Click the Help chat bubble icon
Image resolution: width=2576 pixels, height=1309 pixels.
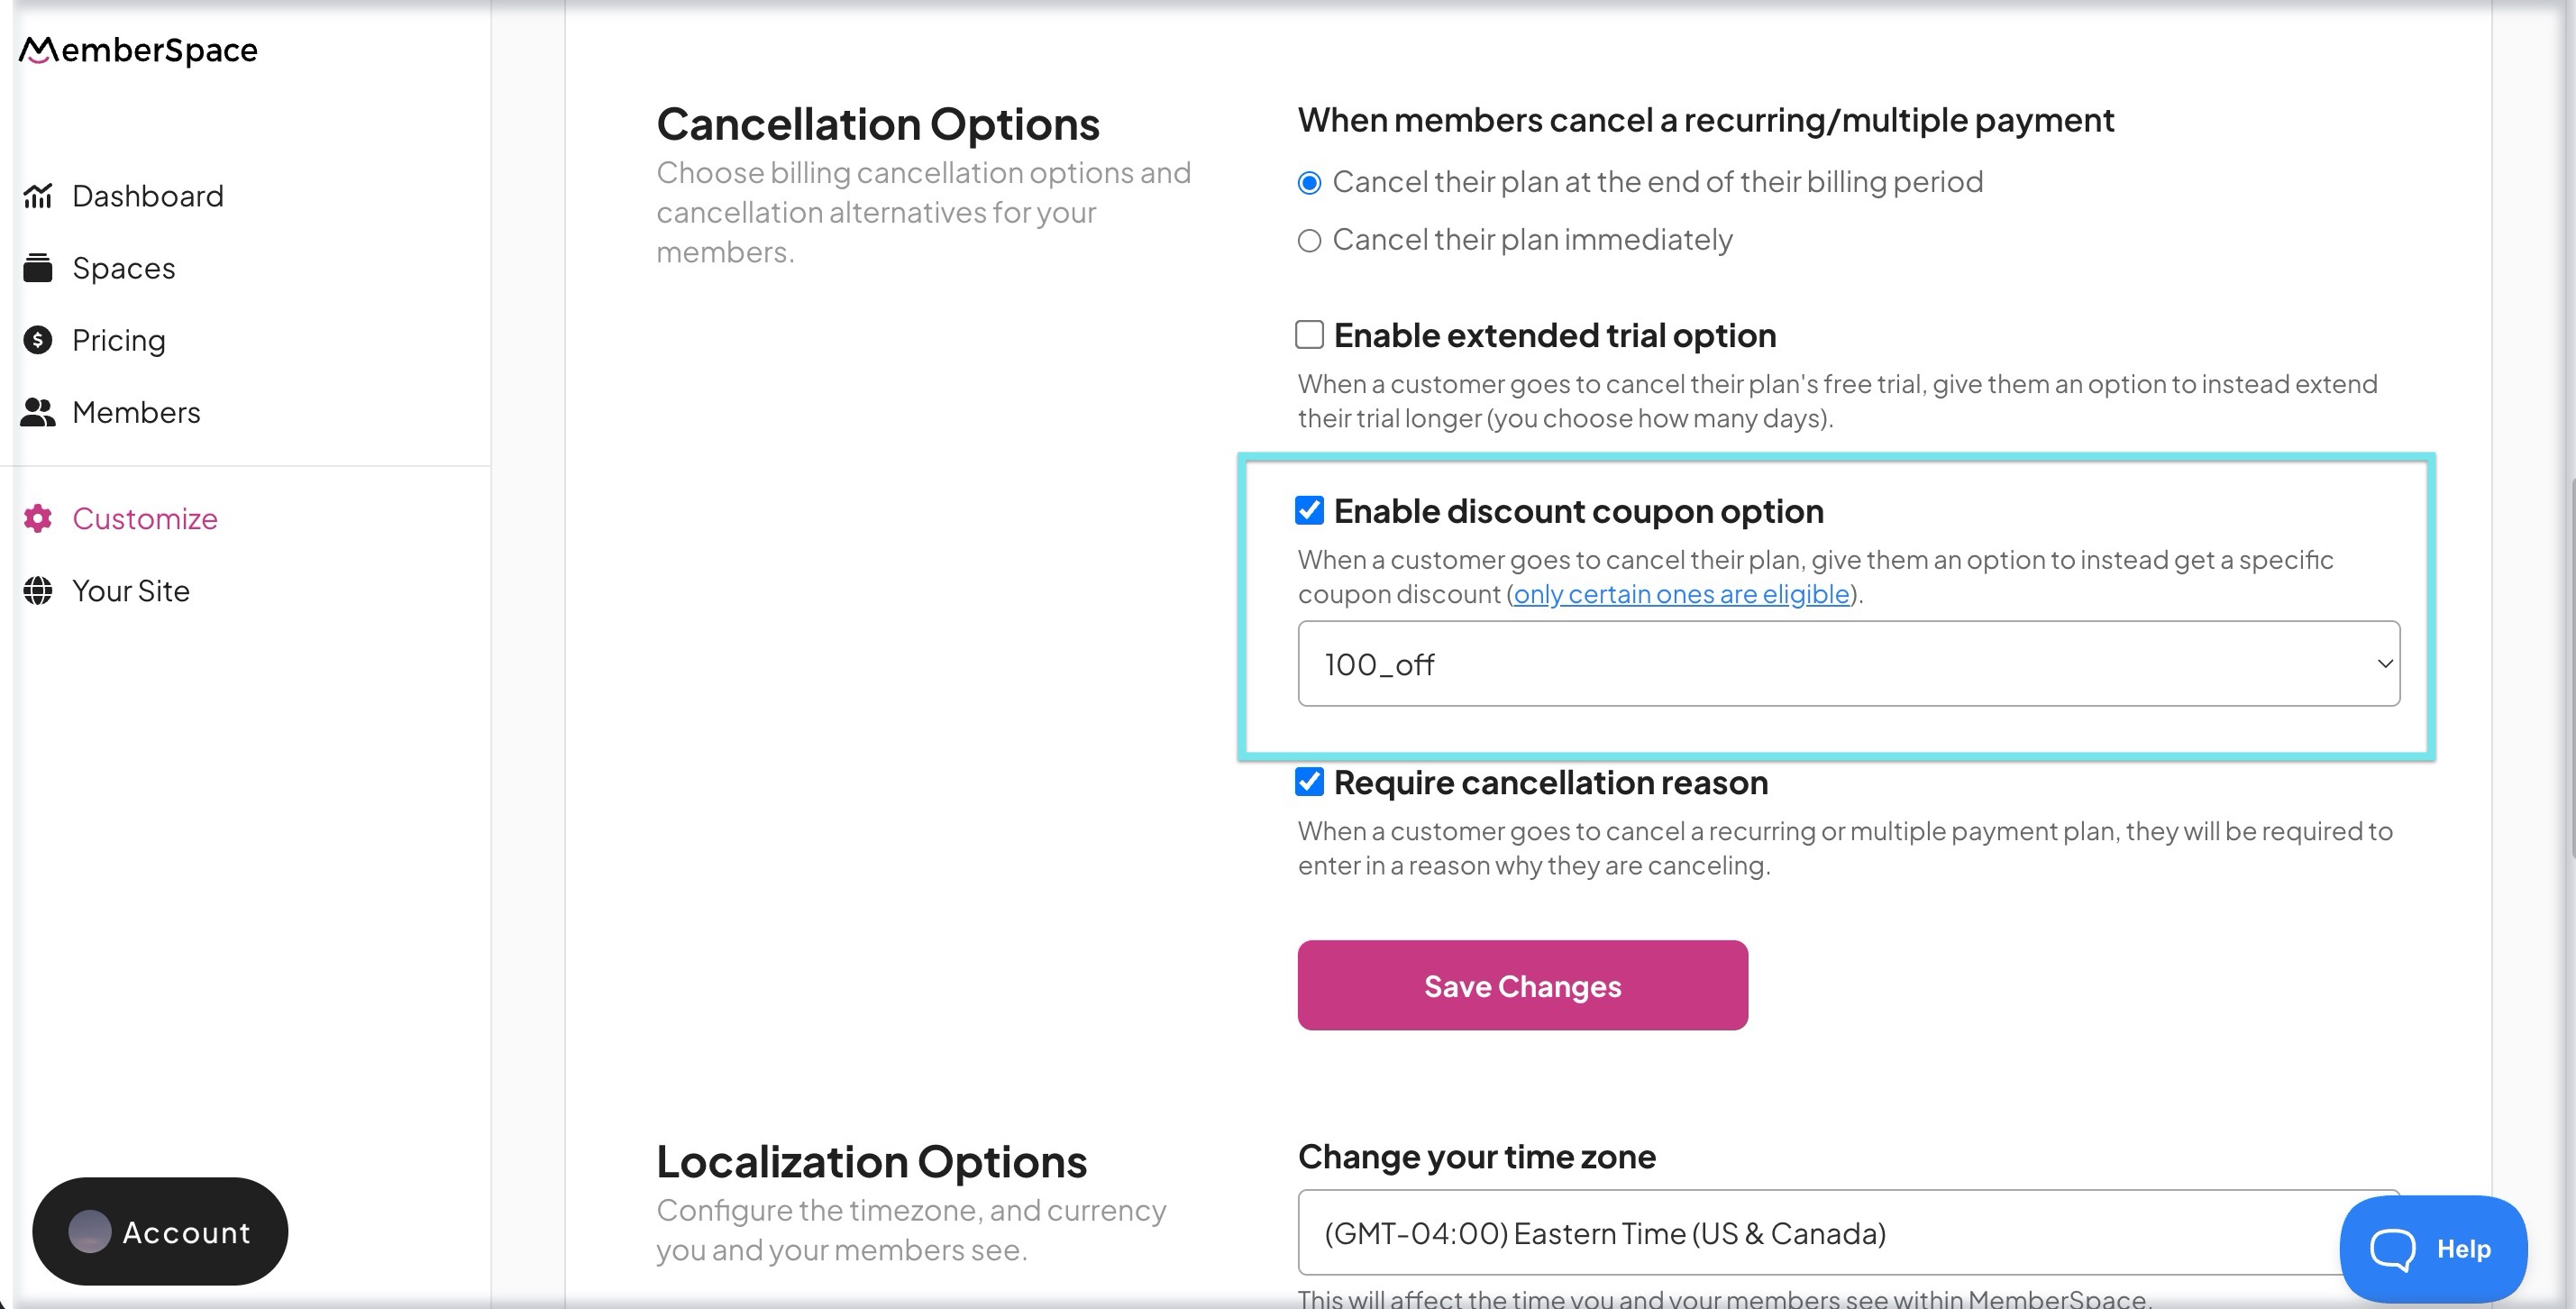[2393, 1248]
